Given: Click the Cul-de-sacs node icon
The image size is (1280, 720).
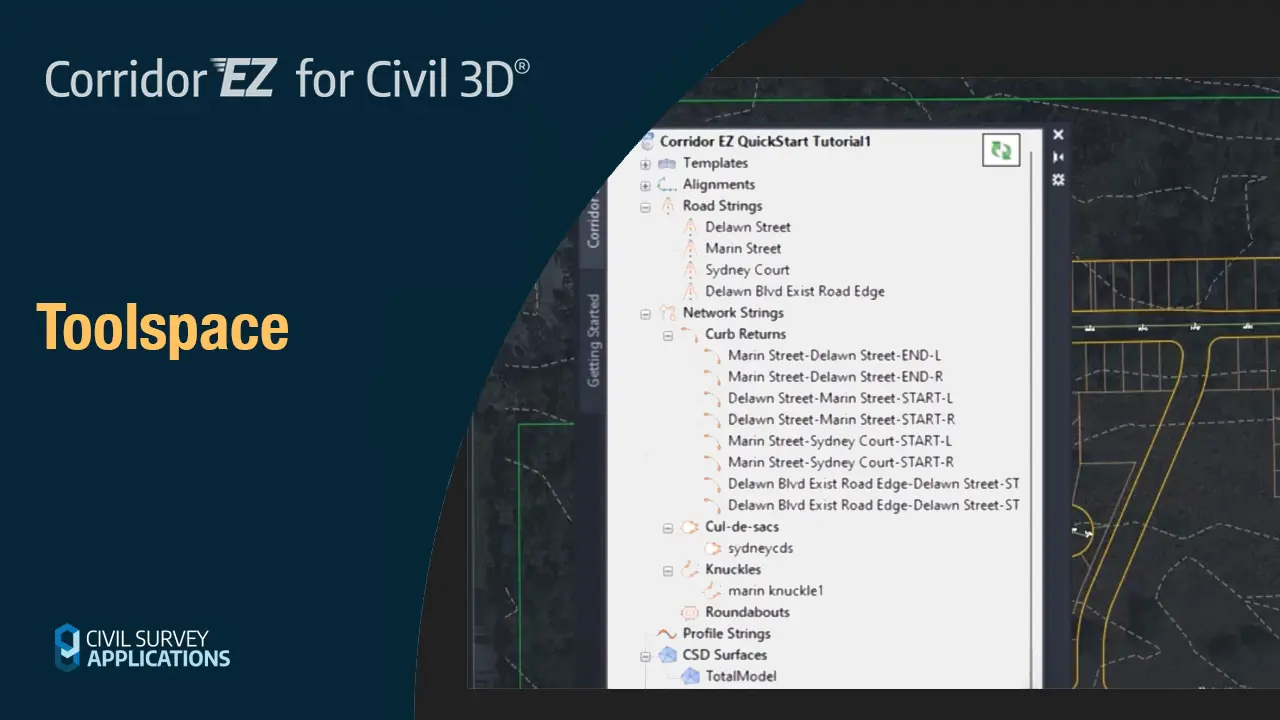Looking at the screenshot, I should [x=690, y=527].
